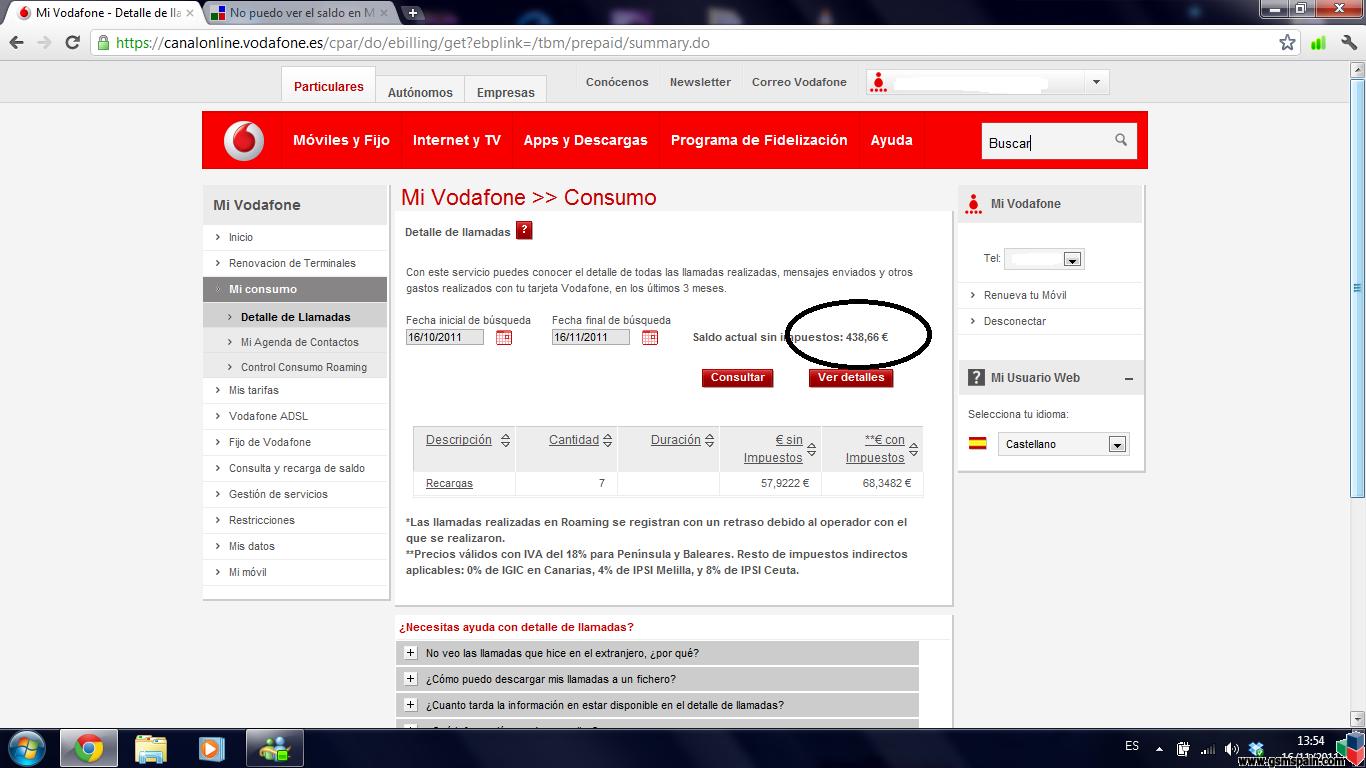Screen dimensions: 1366x768
Task: Click the Vodafone logo in red banner
Action: (x=244, y=141)
